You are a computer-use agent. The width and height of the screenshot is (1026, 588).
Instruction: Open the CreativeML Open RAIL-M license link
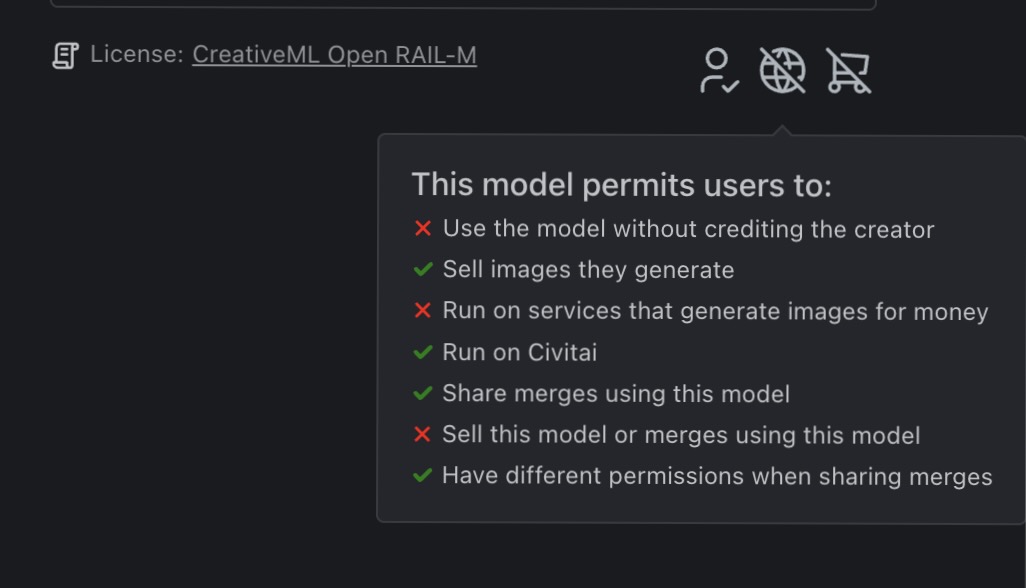coord(334,54)
